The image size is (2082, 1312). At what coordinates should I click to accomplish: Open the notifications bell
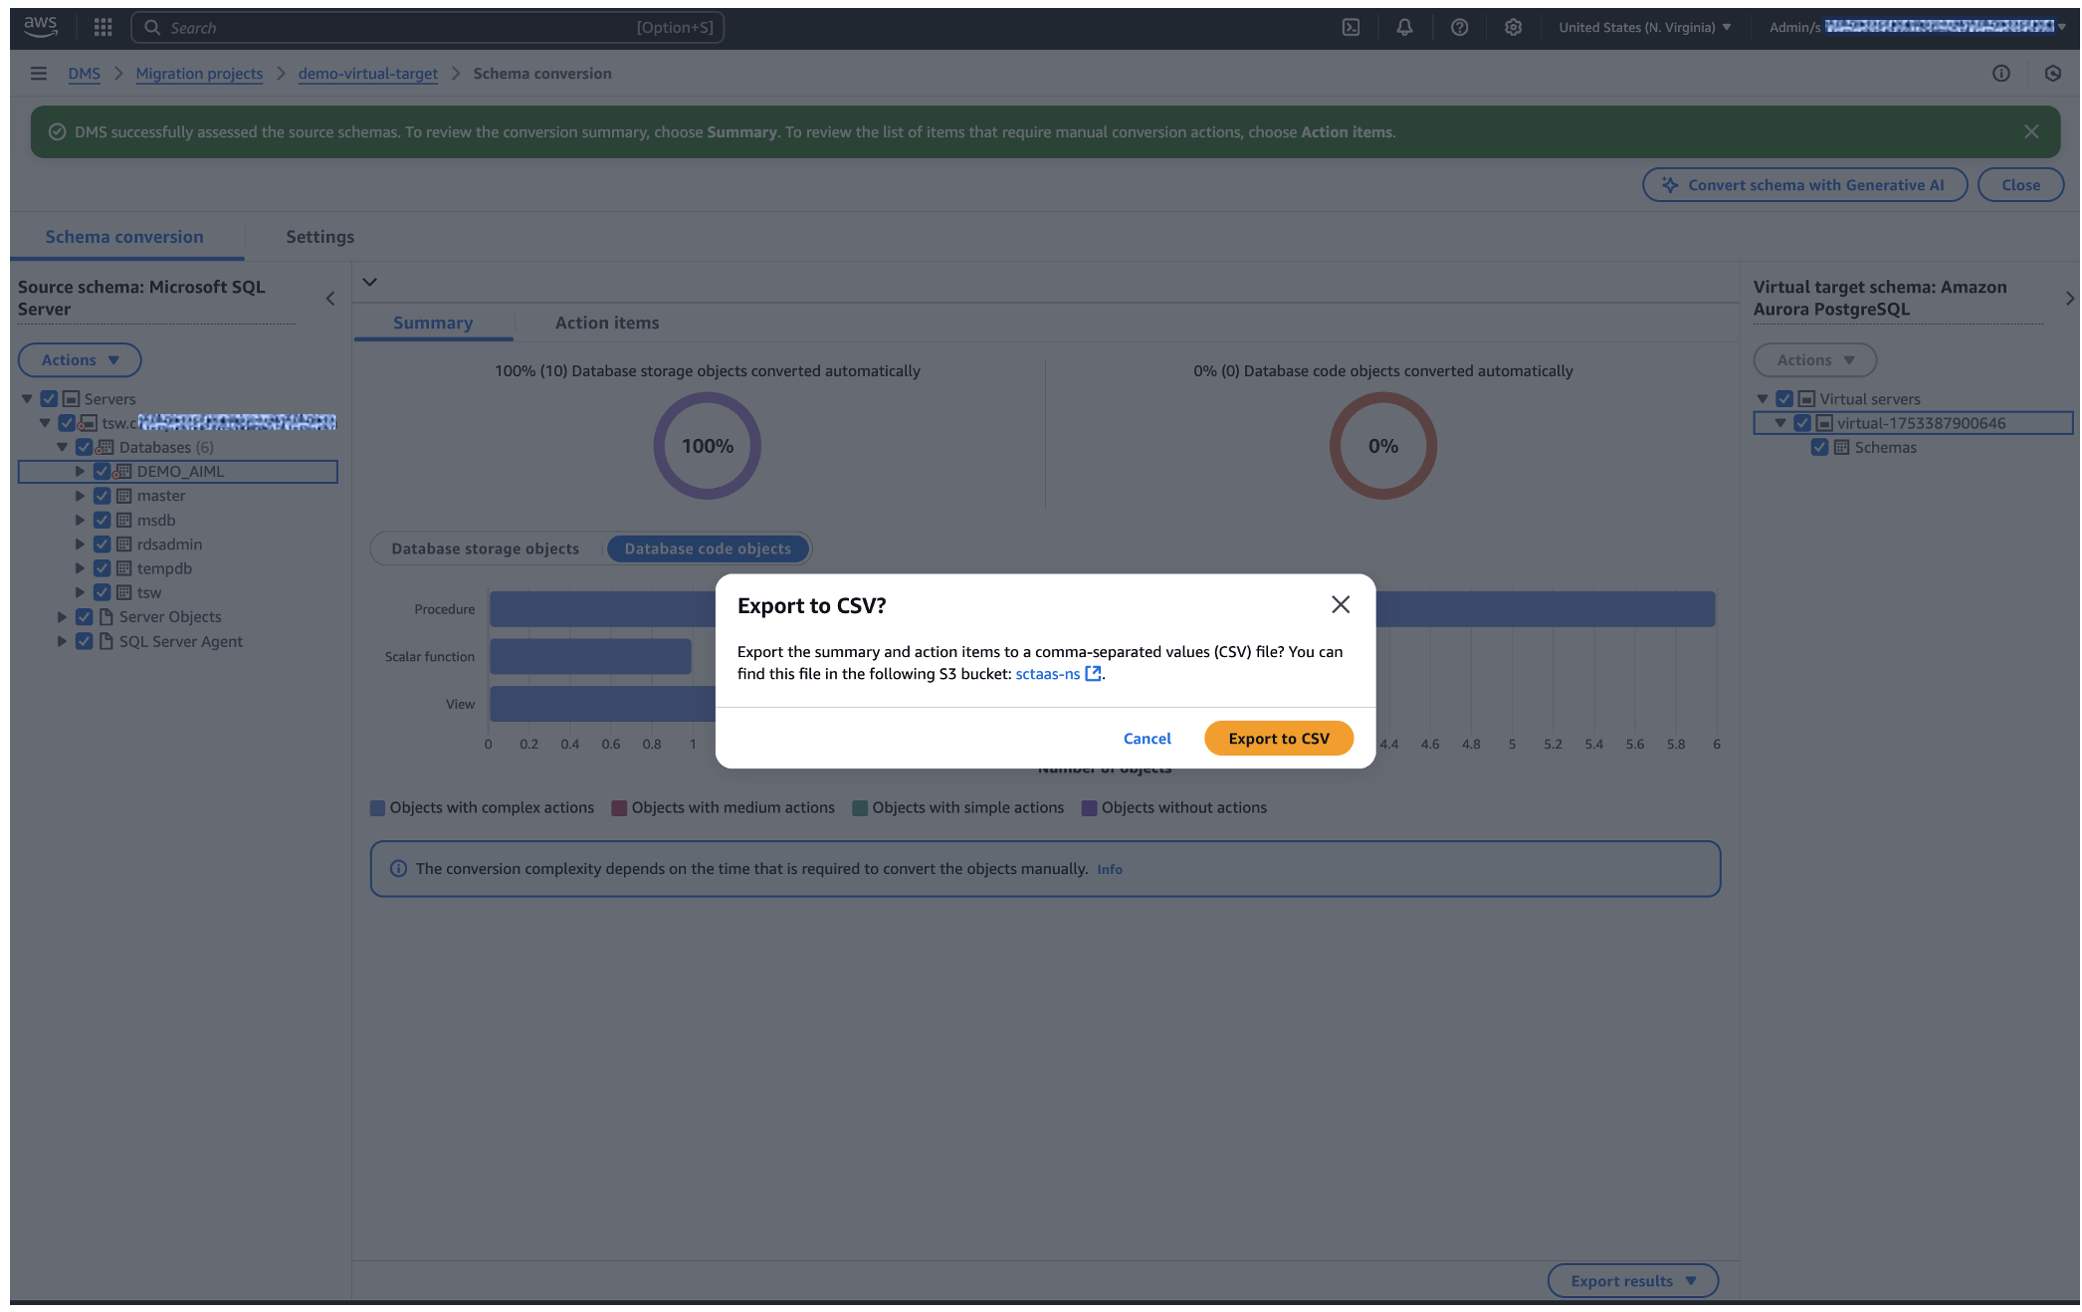click(x=1404, y=27)
